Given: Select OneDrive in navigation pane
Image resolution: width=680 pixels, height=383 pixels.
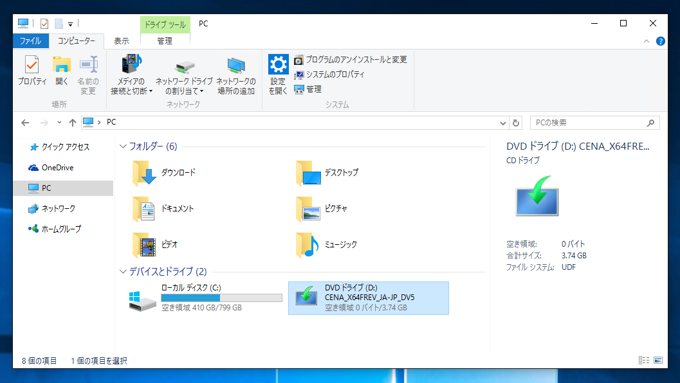Looking at the screenshot, I should 51,167.
